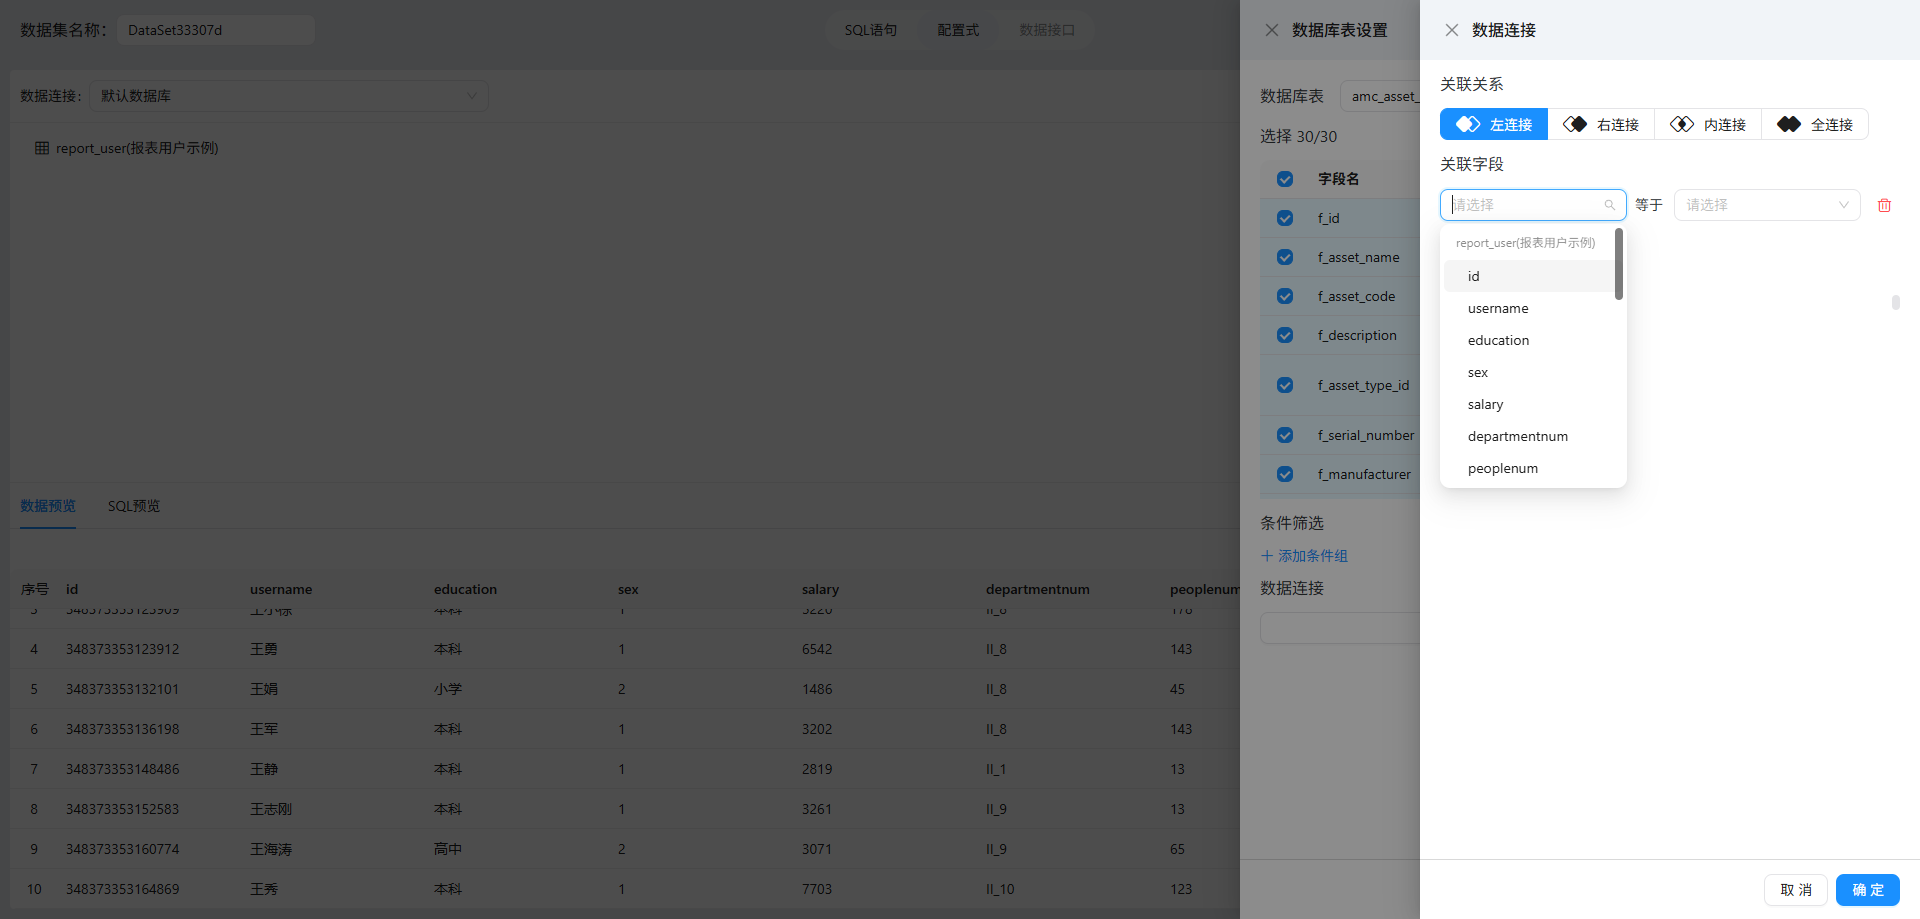
Task: Edit the 数据集名称 field DataSet33307d
Action: pyautogui.click(x=216, y=30)
